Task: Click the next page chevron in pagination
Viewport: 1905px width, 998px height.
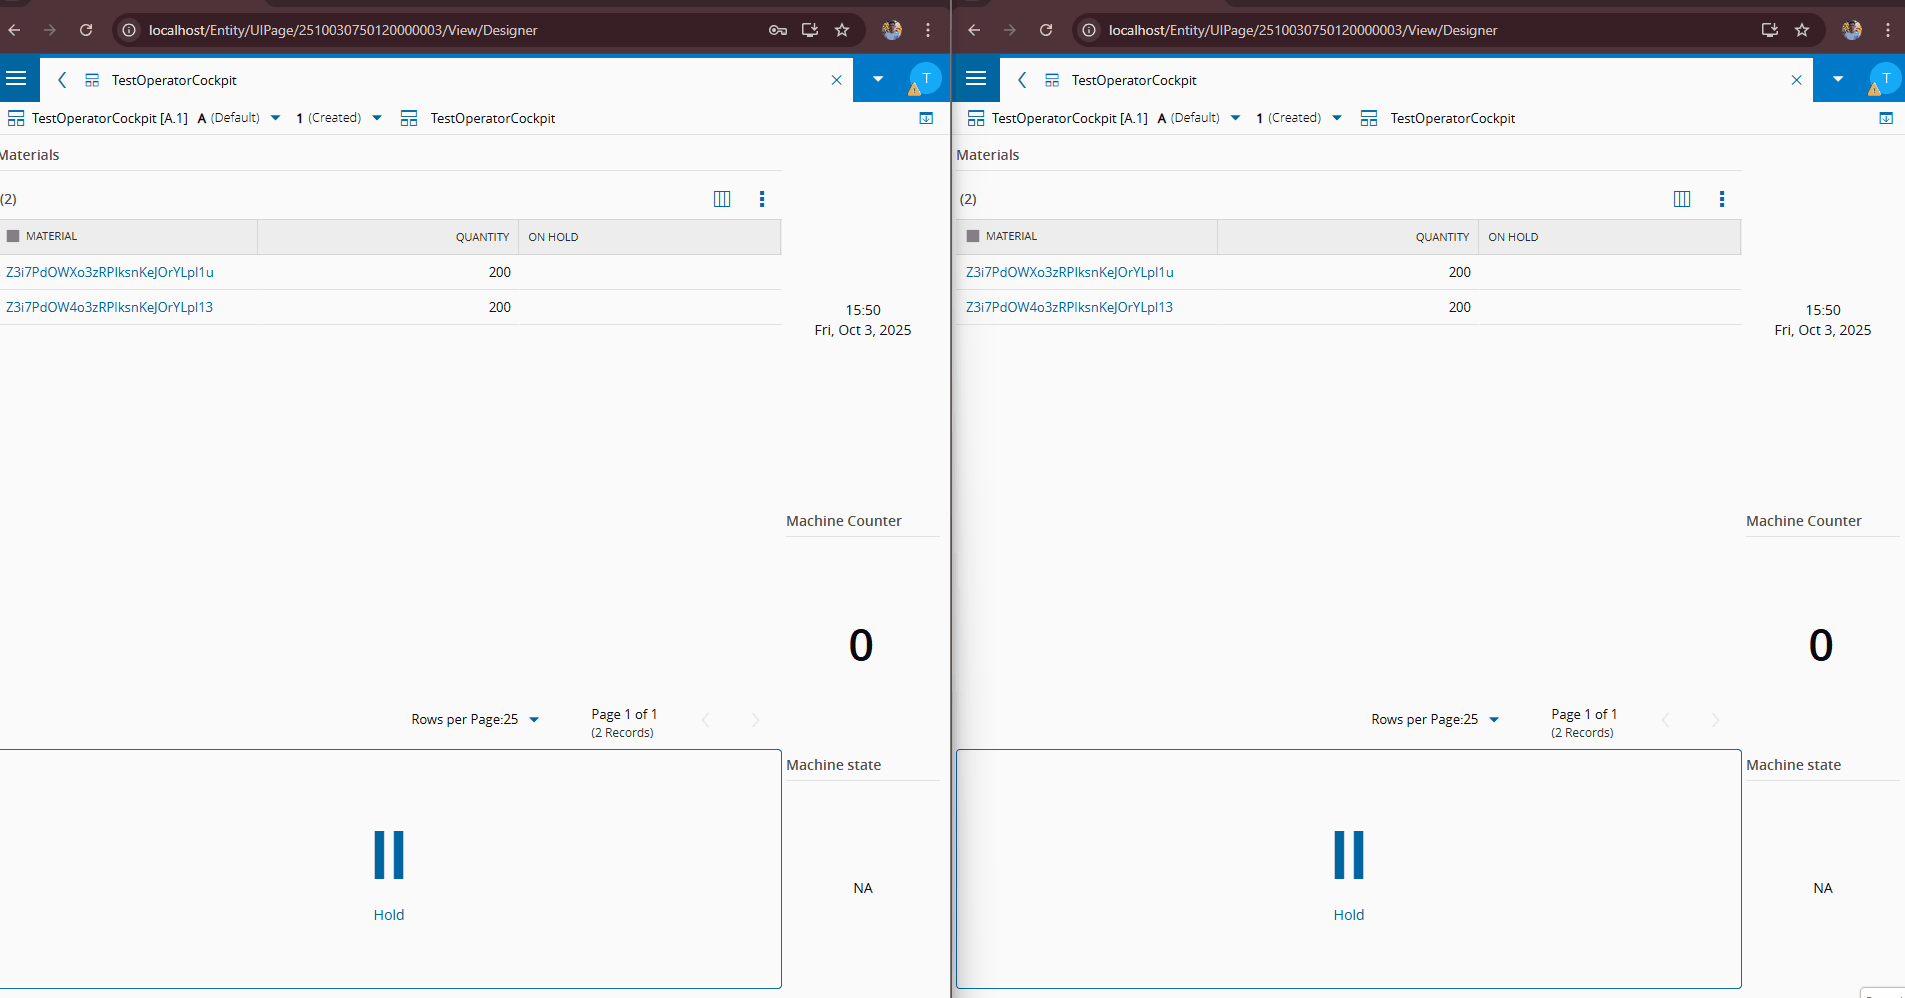Action: tap(755, 719)
